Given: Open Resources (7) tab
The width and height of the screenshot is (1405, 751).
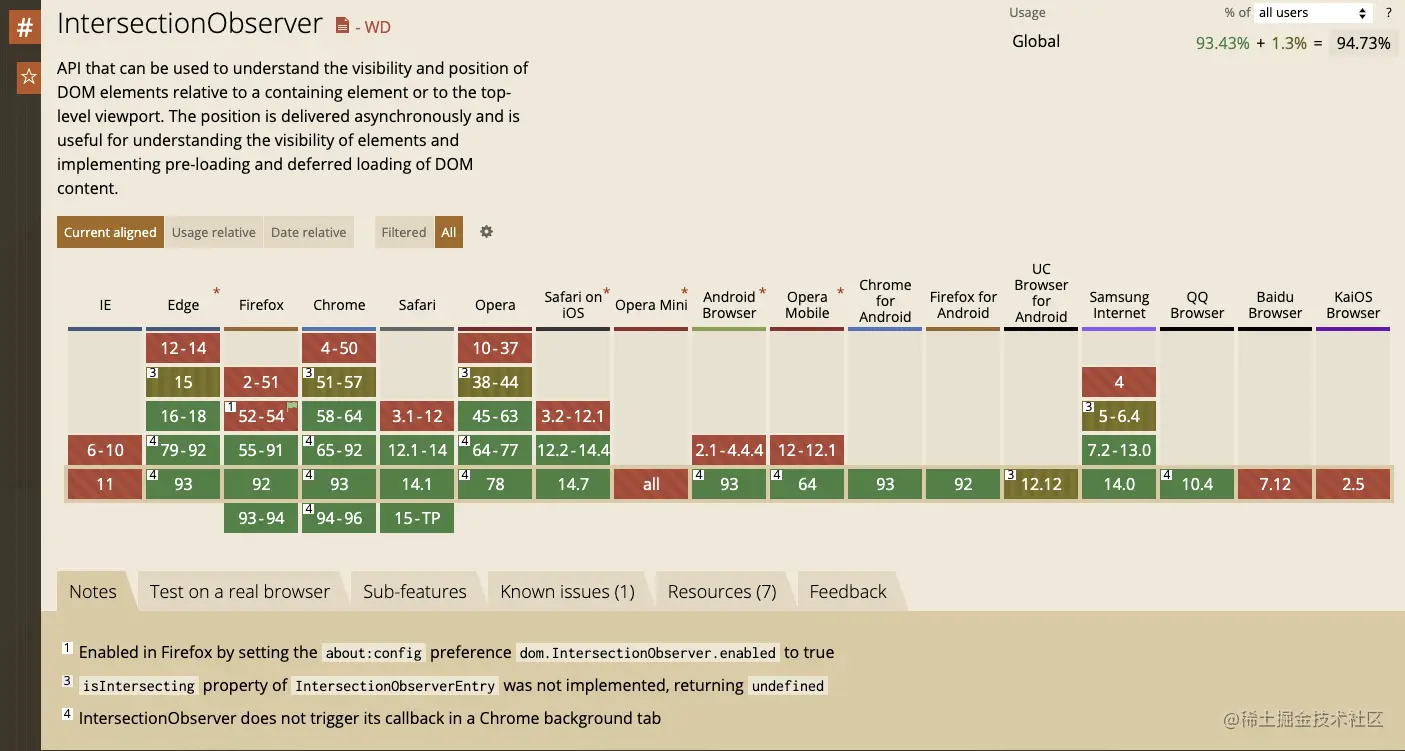Looking at the screenshot, I should click(x=722, y=591).
